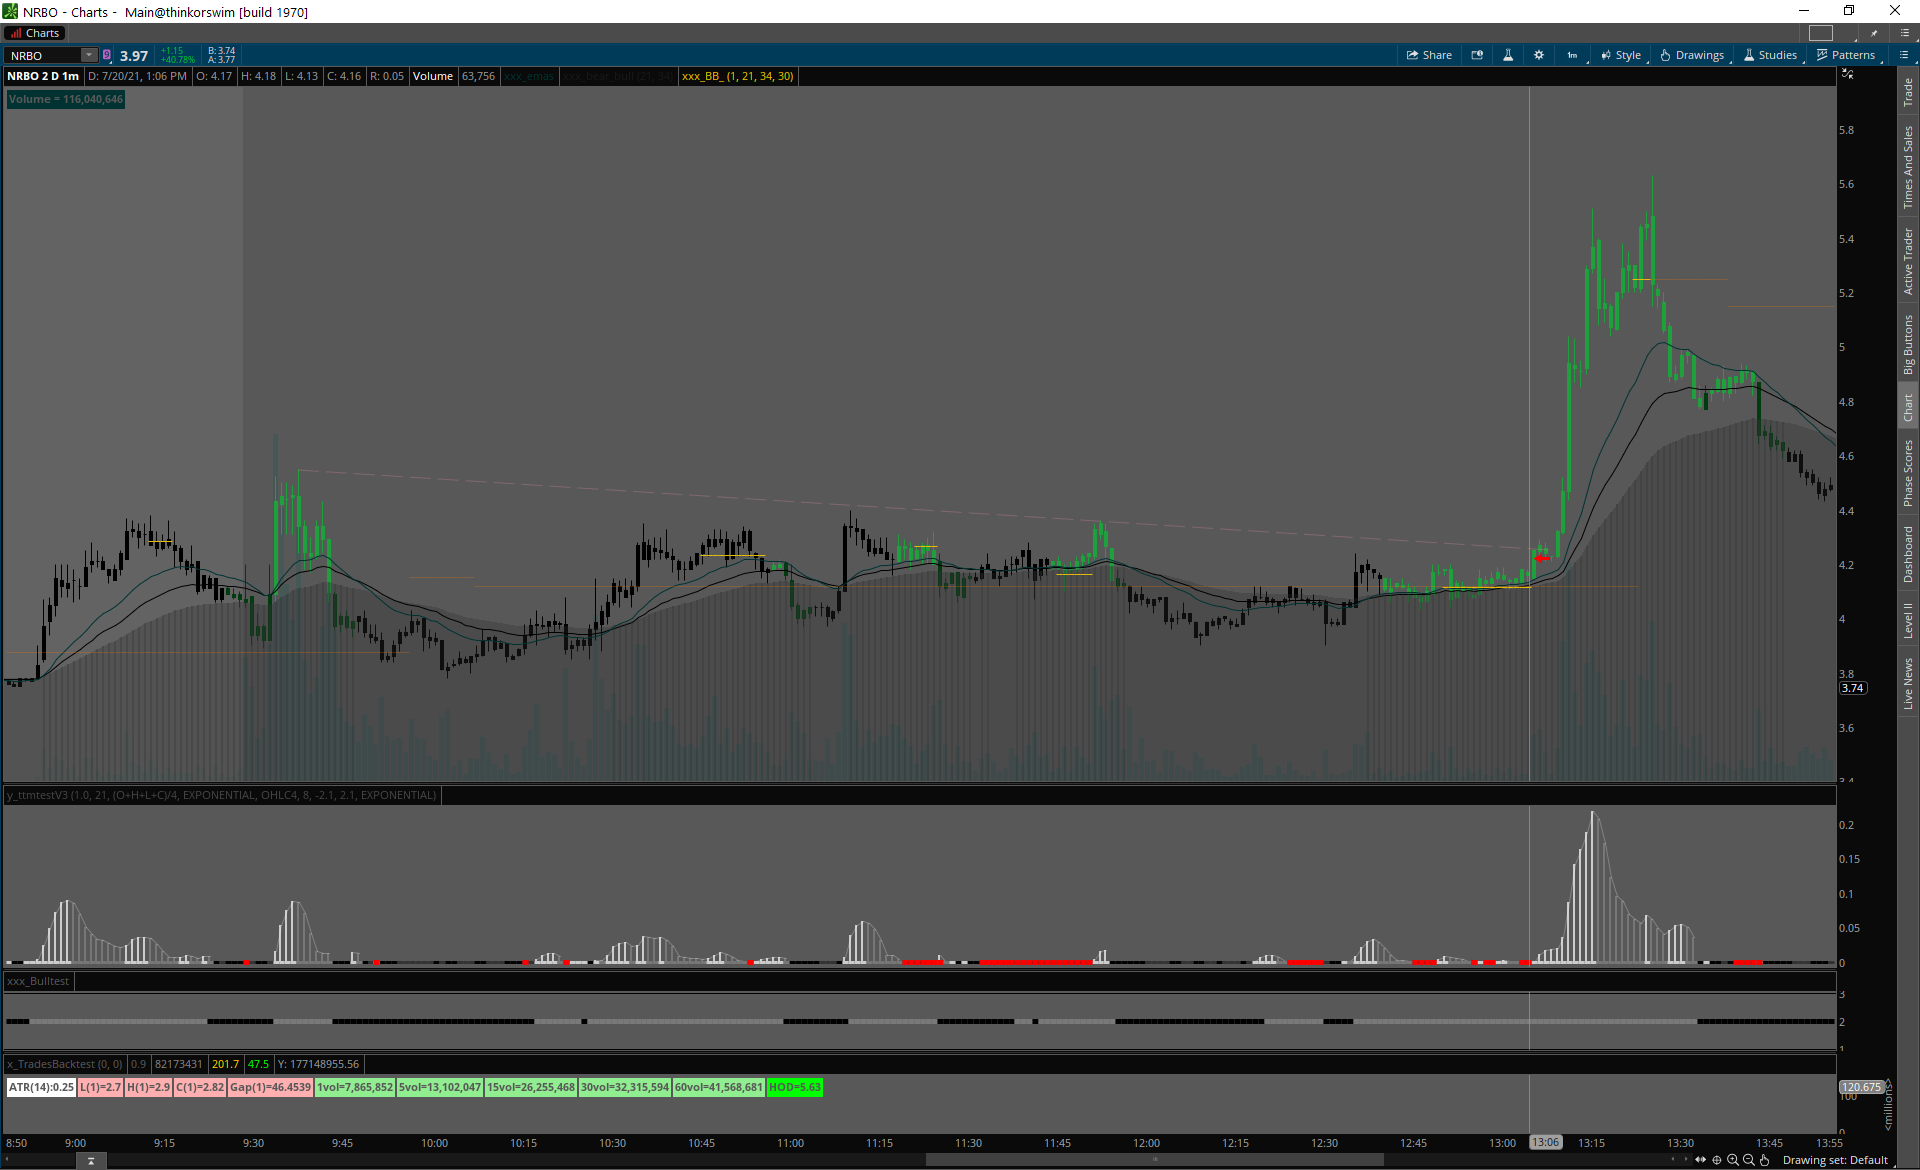Click the zoom out magnifier icon
The height and width of the screenshot is (1170, 1920).
1749,1160
